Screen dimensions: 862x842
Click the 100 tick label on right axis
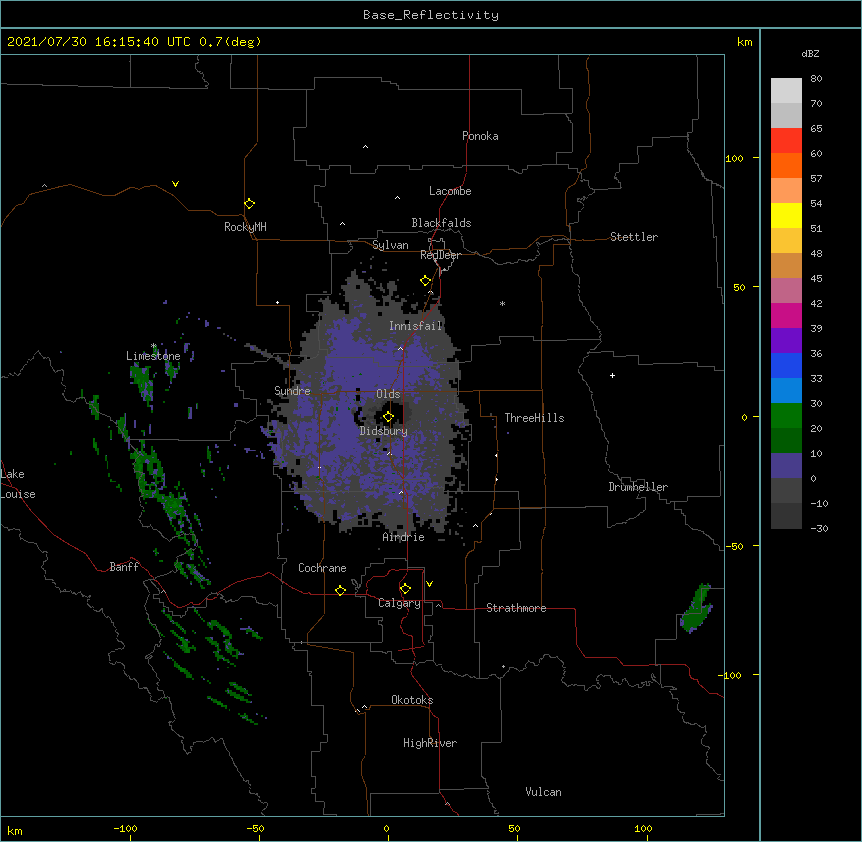pyautogui.click(x=734, y=158)
